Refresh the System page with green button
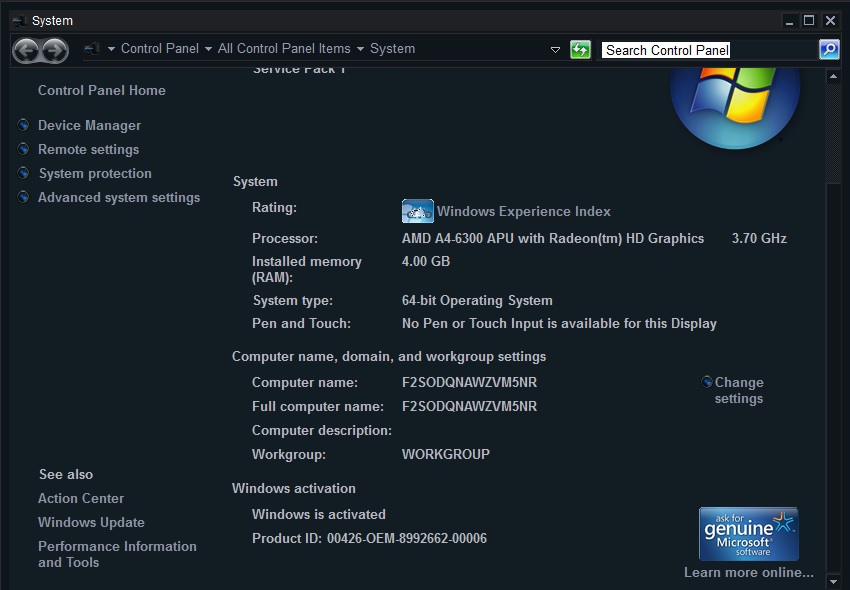This screenshot has height=590, width=850. click(x=580, y=50)
